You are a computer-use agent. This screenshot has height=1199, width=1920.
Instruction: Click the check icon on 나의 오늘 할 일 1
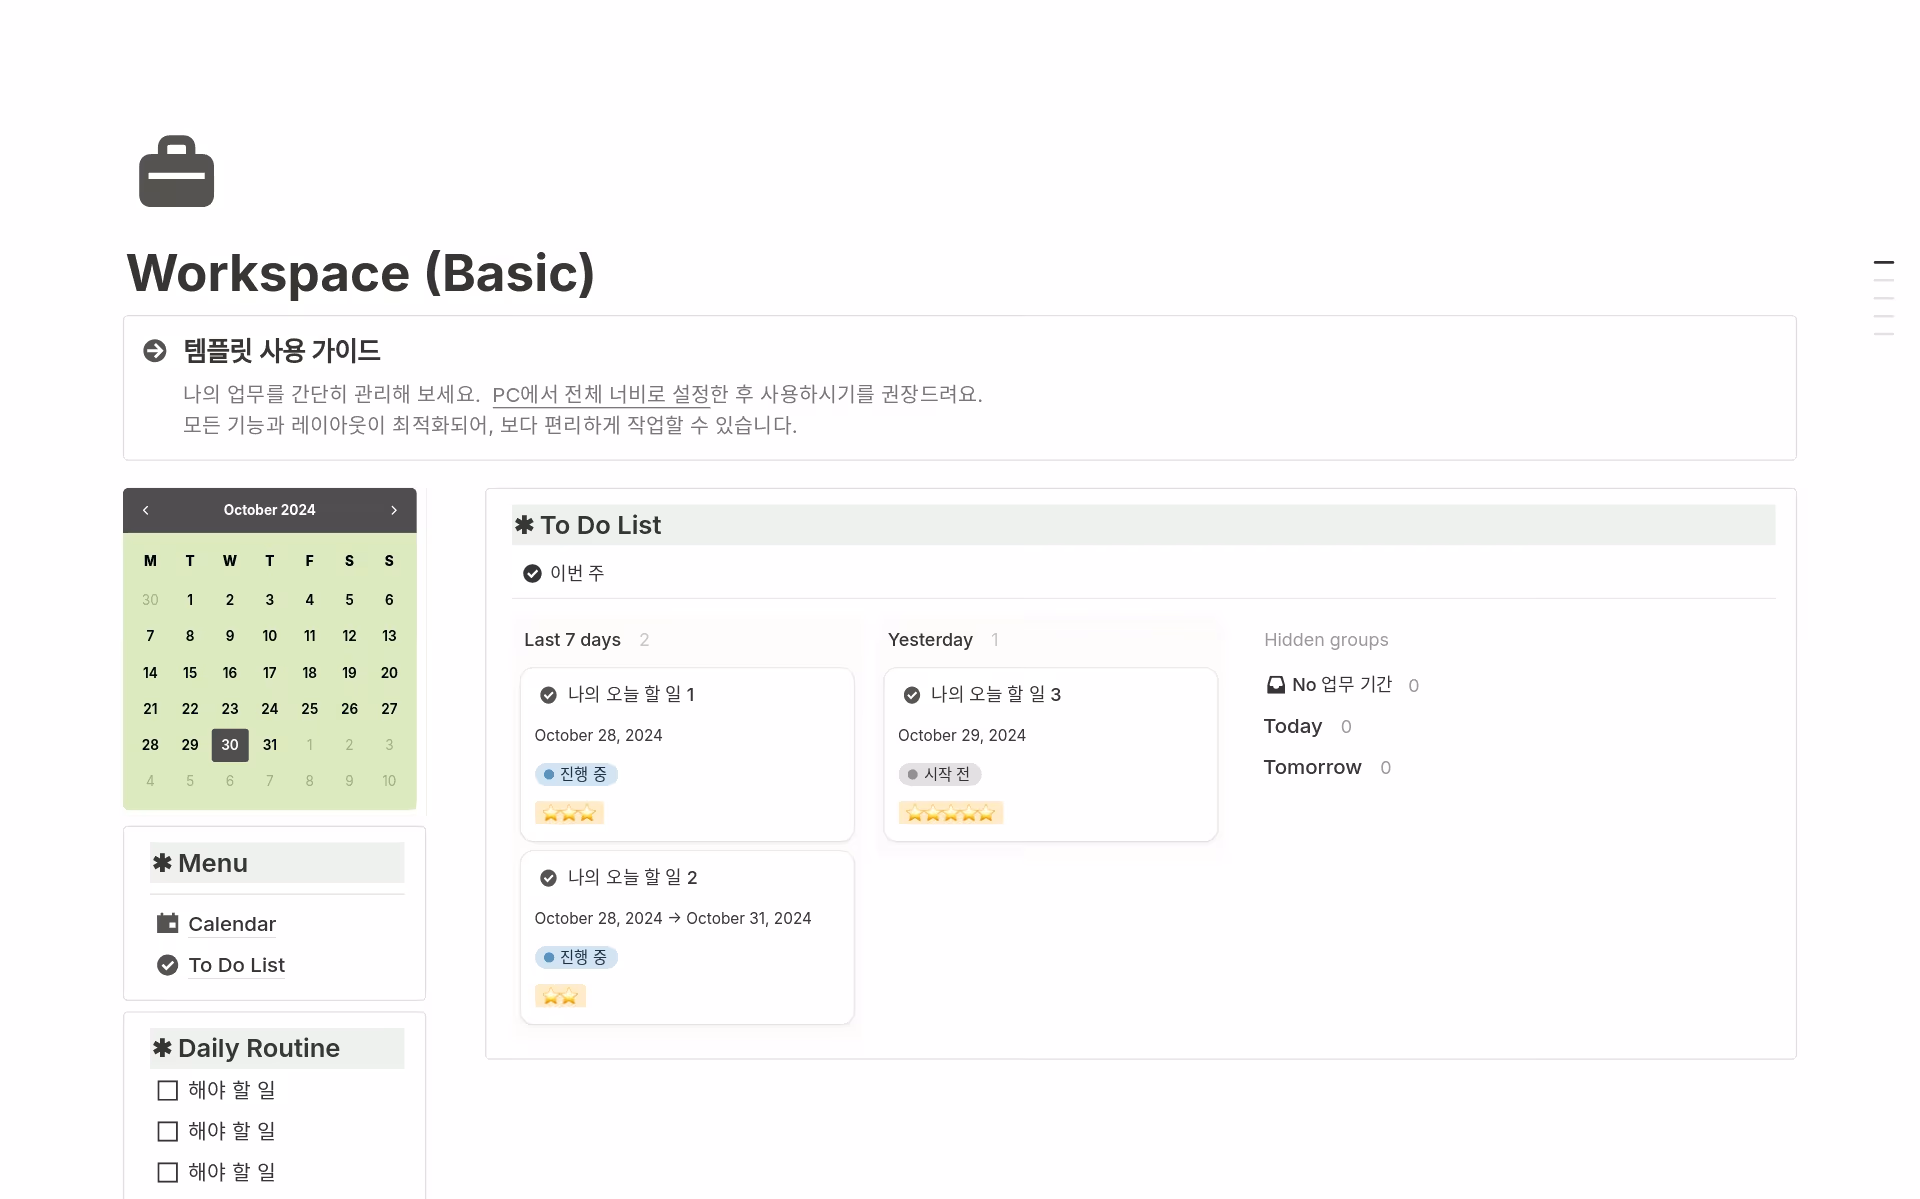tap(548, 695)
